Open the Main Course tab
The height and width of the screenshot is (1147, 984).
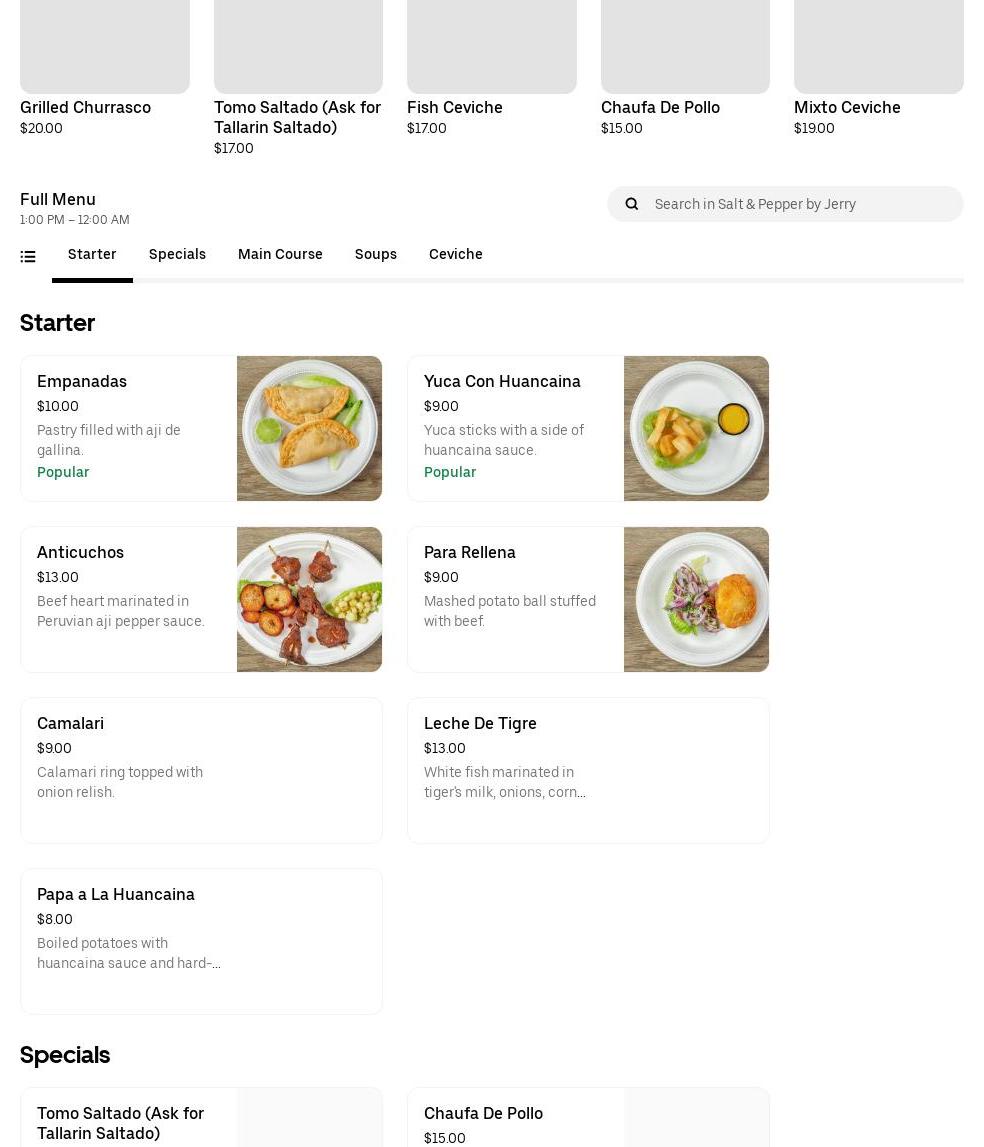pos(280,254)
